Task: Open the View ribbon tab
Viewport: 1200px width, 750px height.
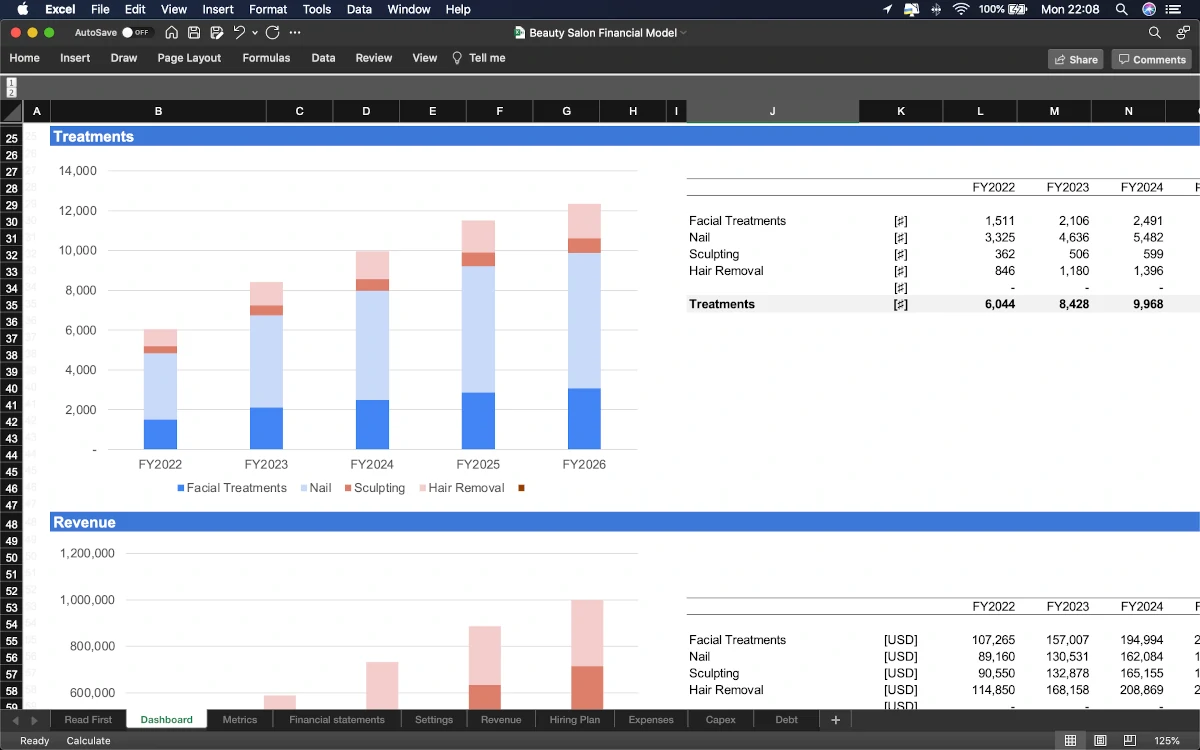Action: [425, 58]
